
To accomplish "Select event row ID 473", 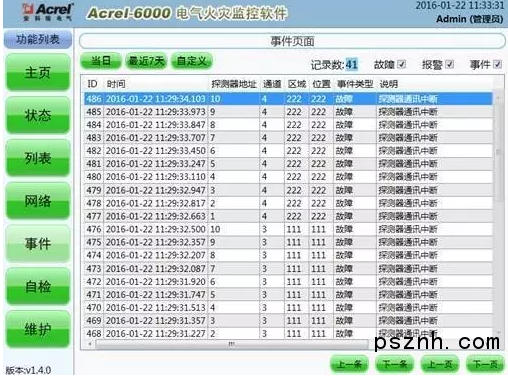I will click(288, 268).
